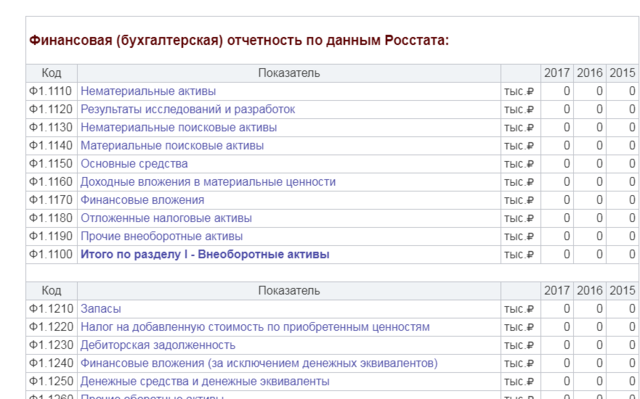Click Нематериальные поисковые активы link
The image size is (640, 399).
pyautogui.click(x=179, y=127)
